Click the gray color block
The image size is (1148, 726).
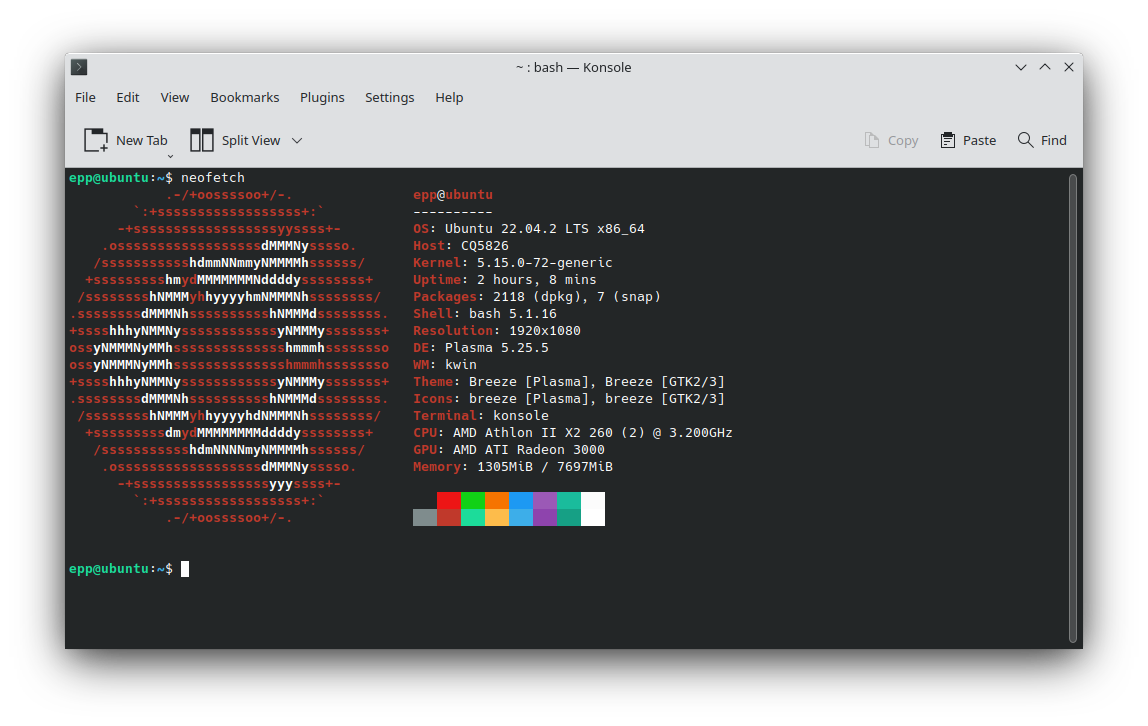425,517
